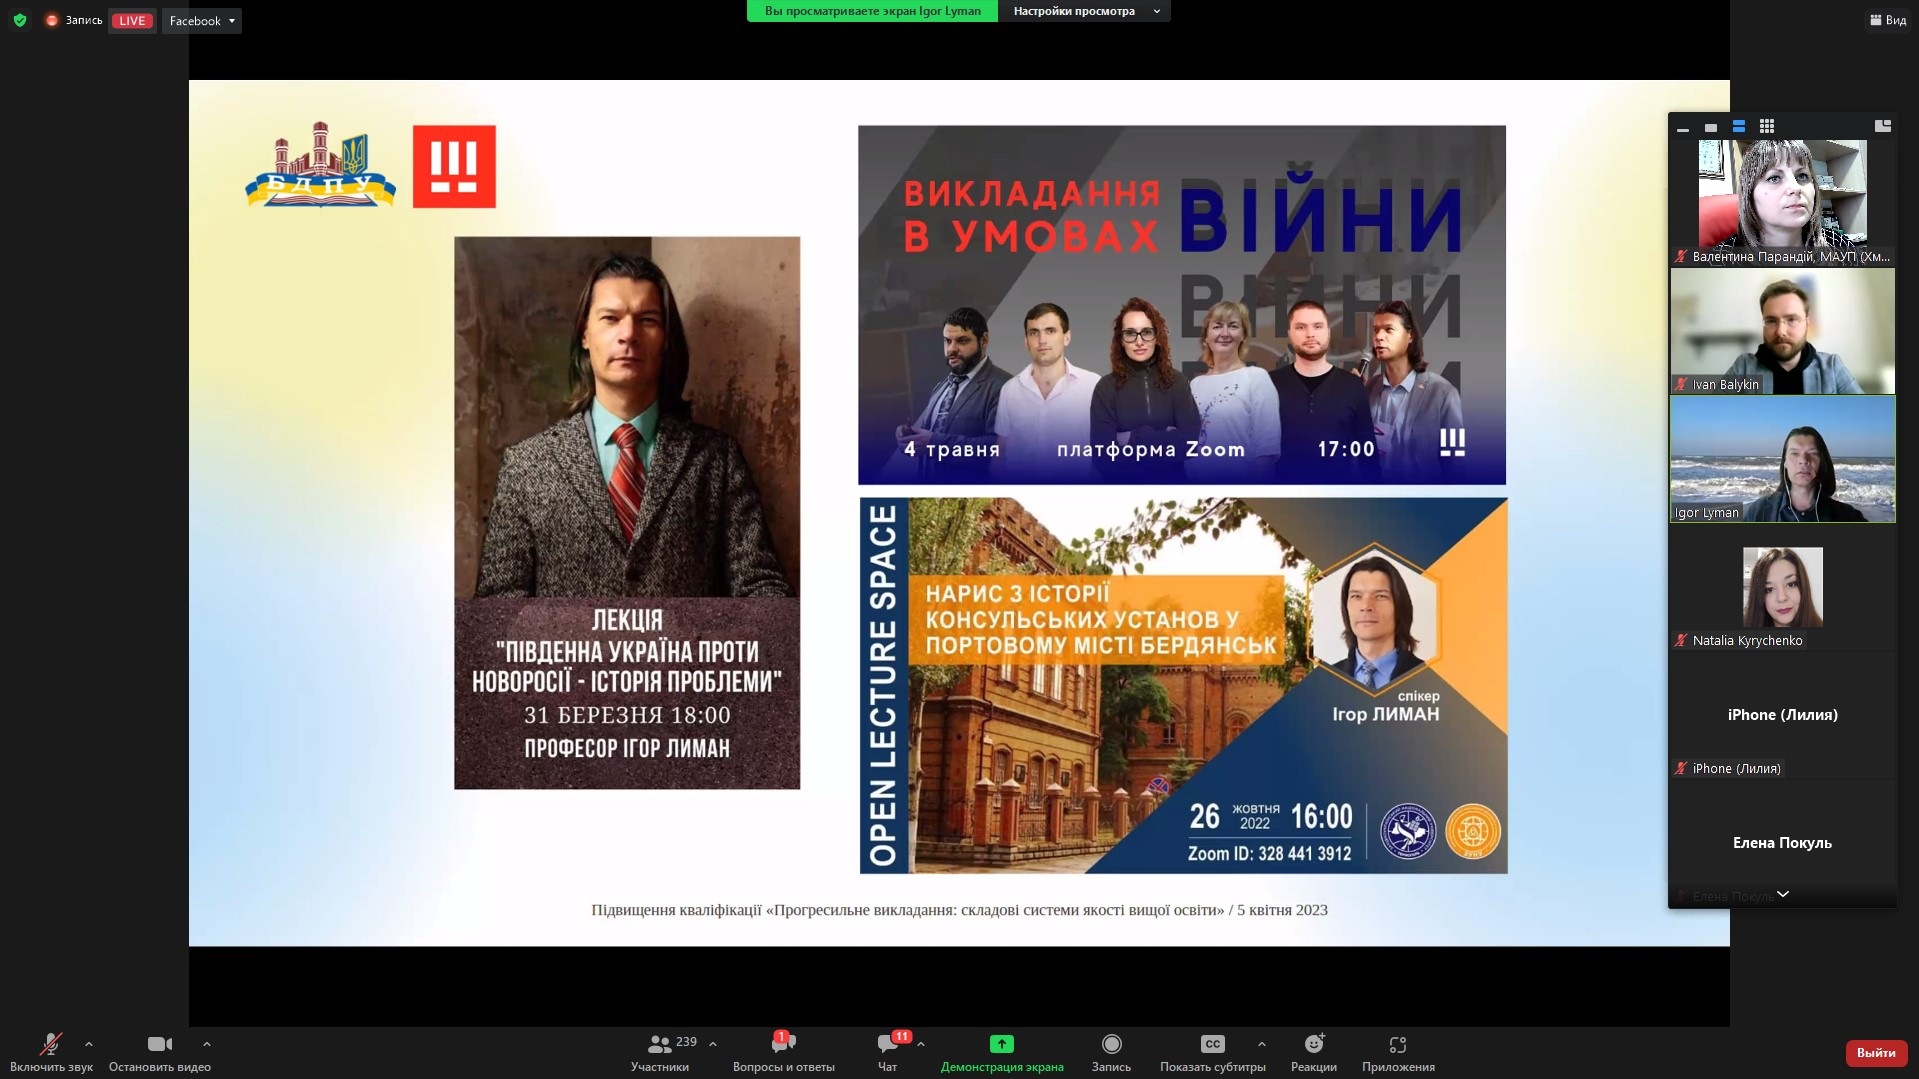This screenshot has width=1919, height=1079.
Task: Click the 'Викладання в умовах війни' banner
Action: pos(1182,305)
